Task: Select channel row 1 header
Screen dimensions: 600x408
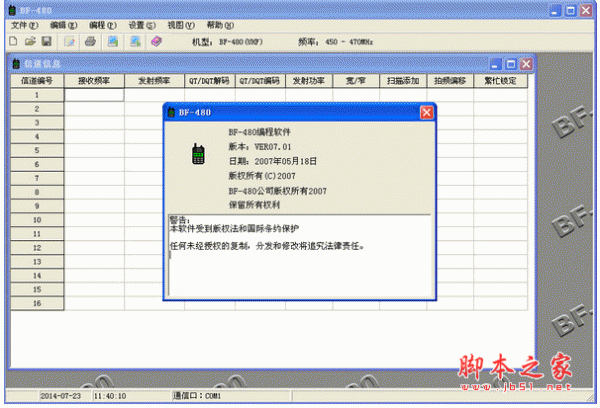Action: (x=37, y=95)
